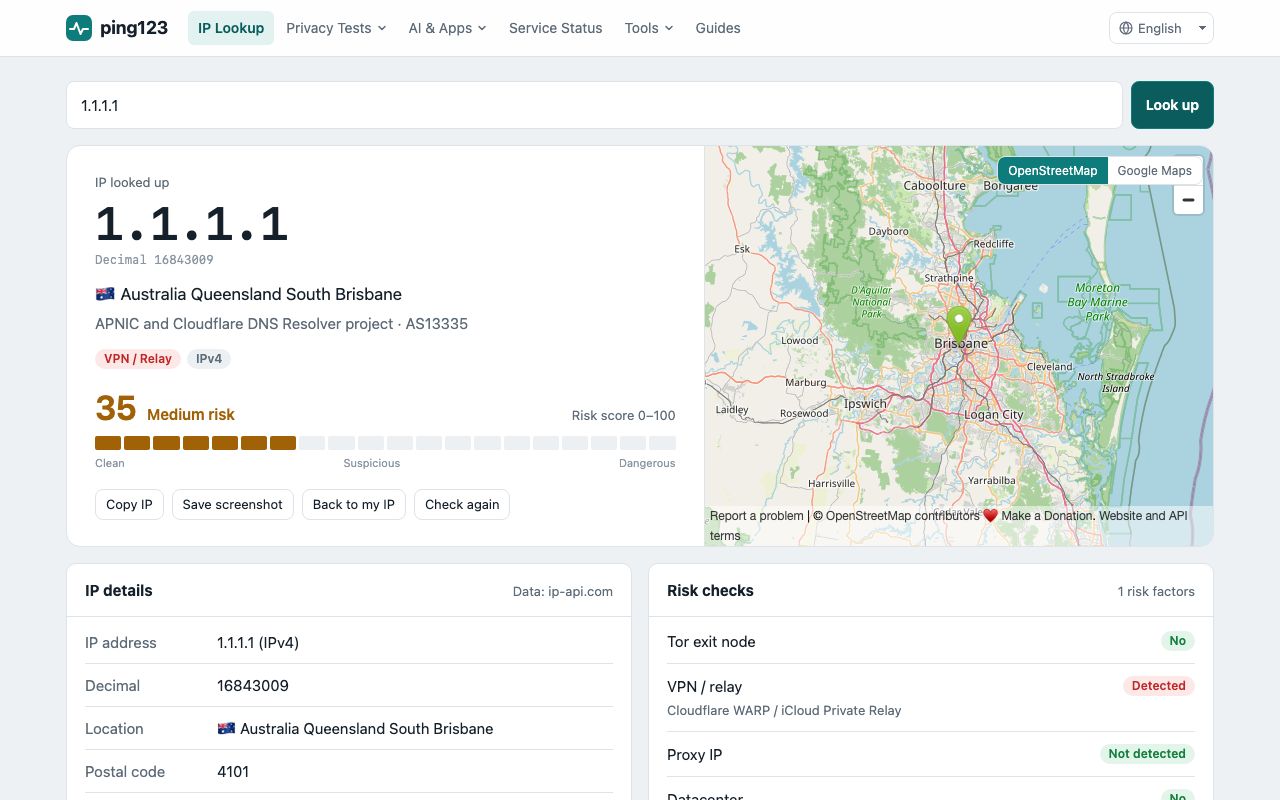Click the IPv4 badge

coord(209,359)
